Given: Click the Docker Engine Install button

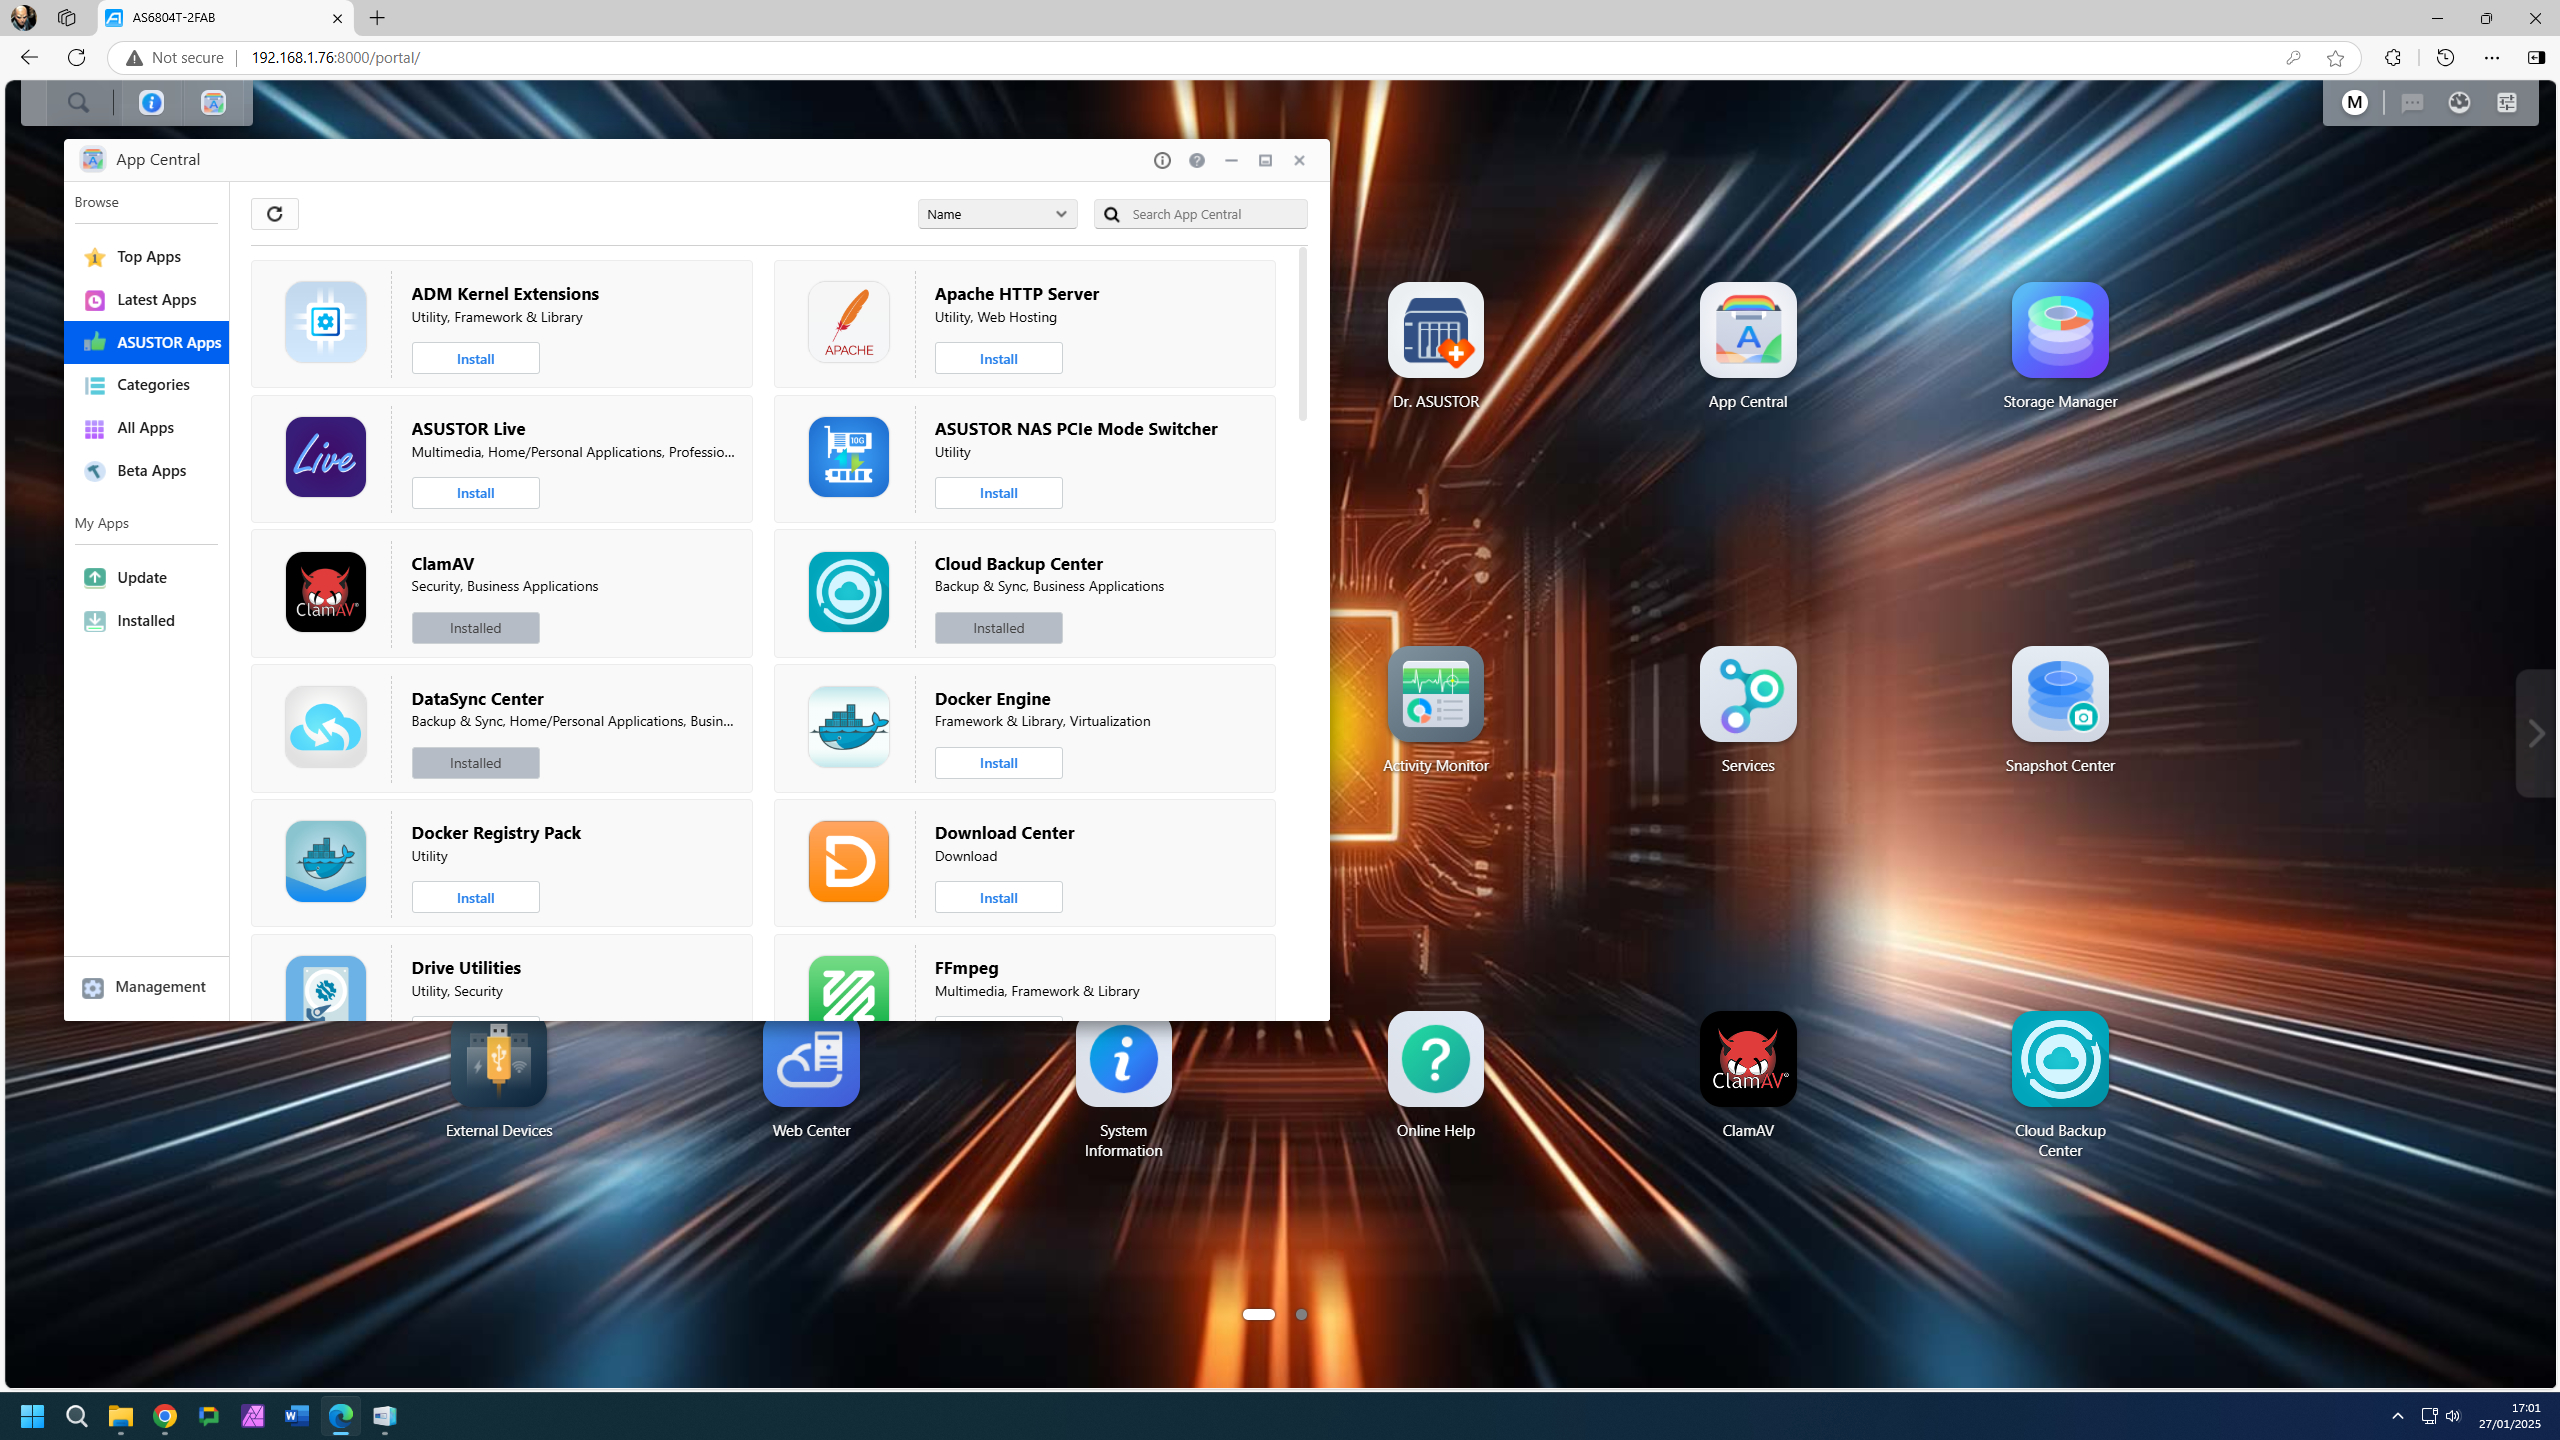Looking at the screenshot, I should coord(999,761).
